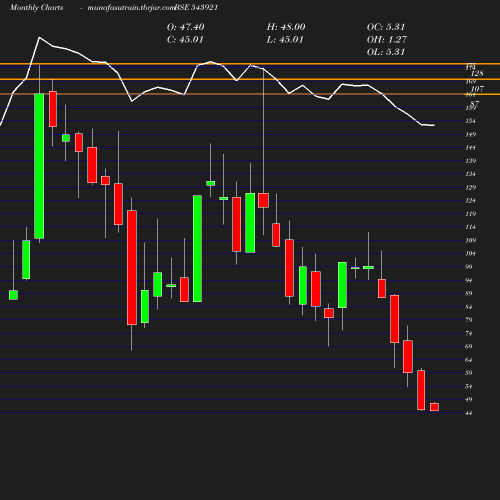Click the 104 price axis label

[470, 254]
